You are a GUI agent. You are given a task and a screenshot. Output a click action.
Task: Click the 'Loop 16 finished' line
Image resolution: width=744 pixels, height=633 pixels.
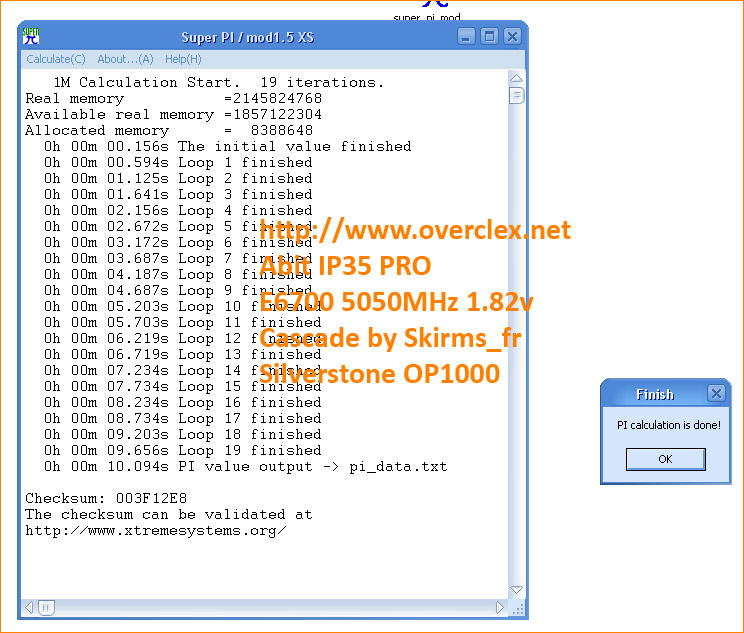[183, 403]
